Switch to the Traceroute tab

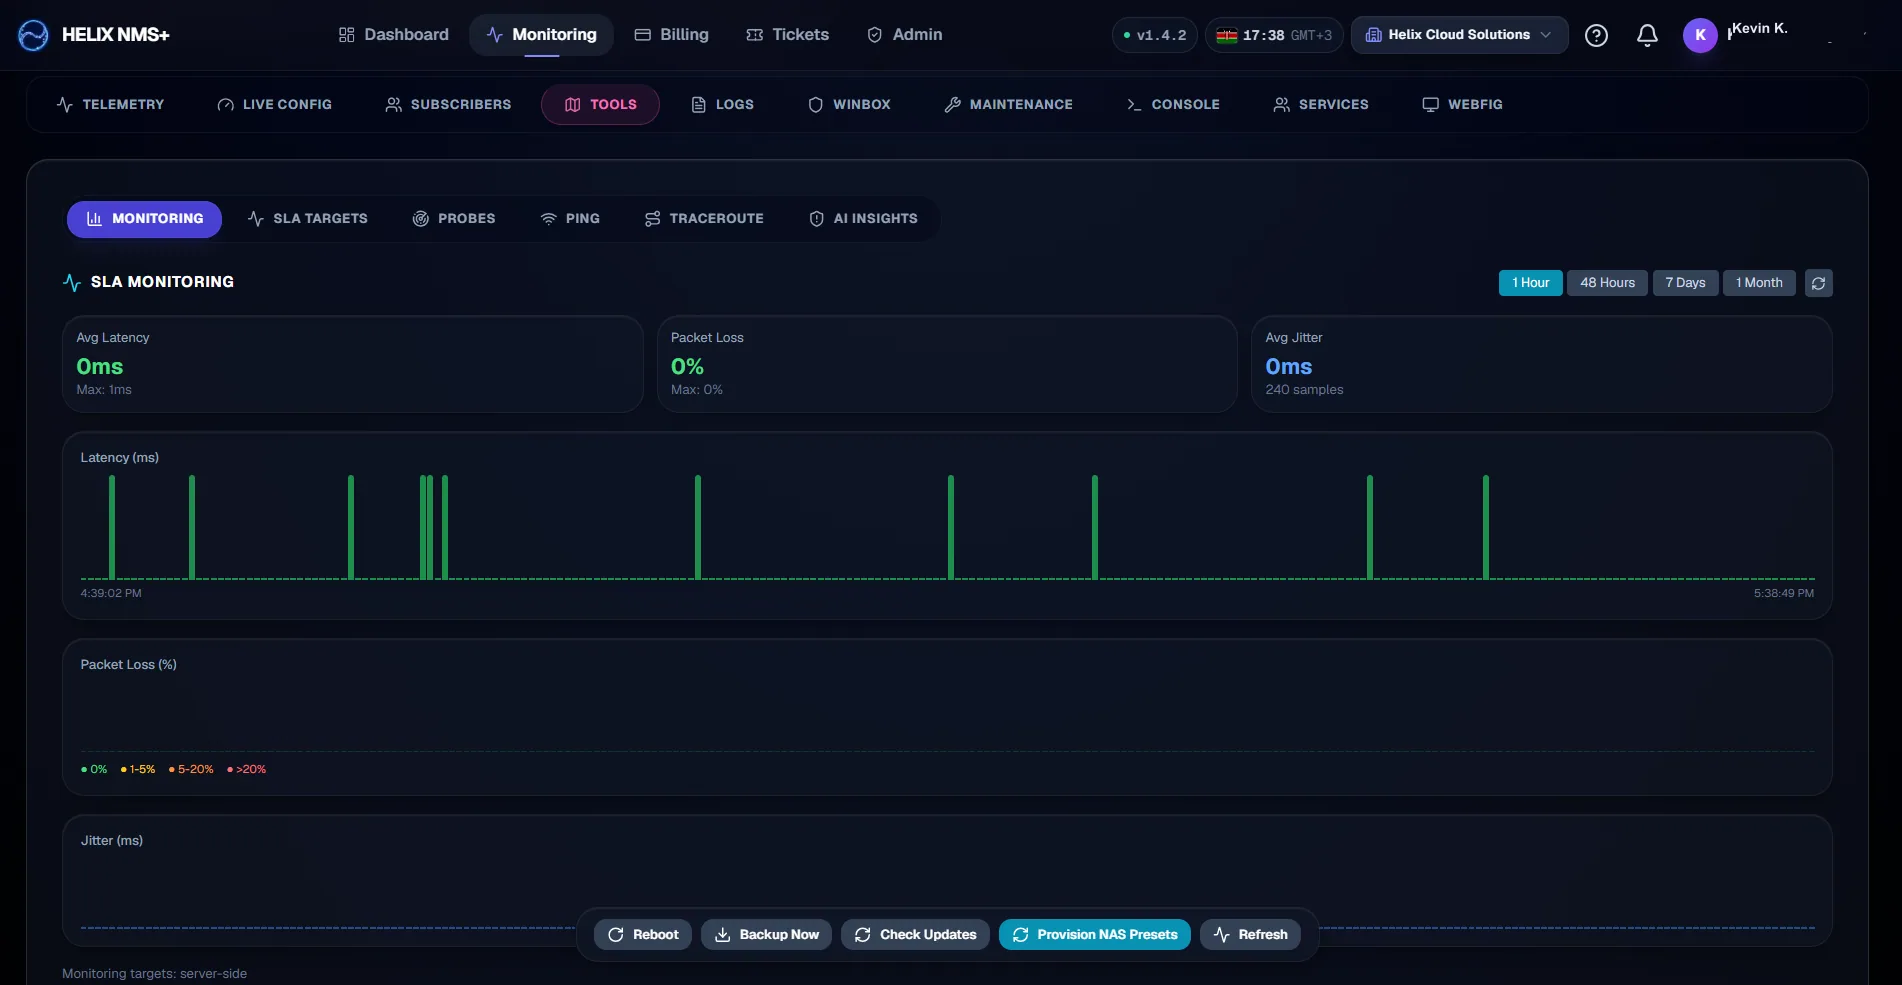[704, 219]
